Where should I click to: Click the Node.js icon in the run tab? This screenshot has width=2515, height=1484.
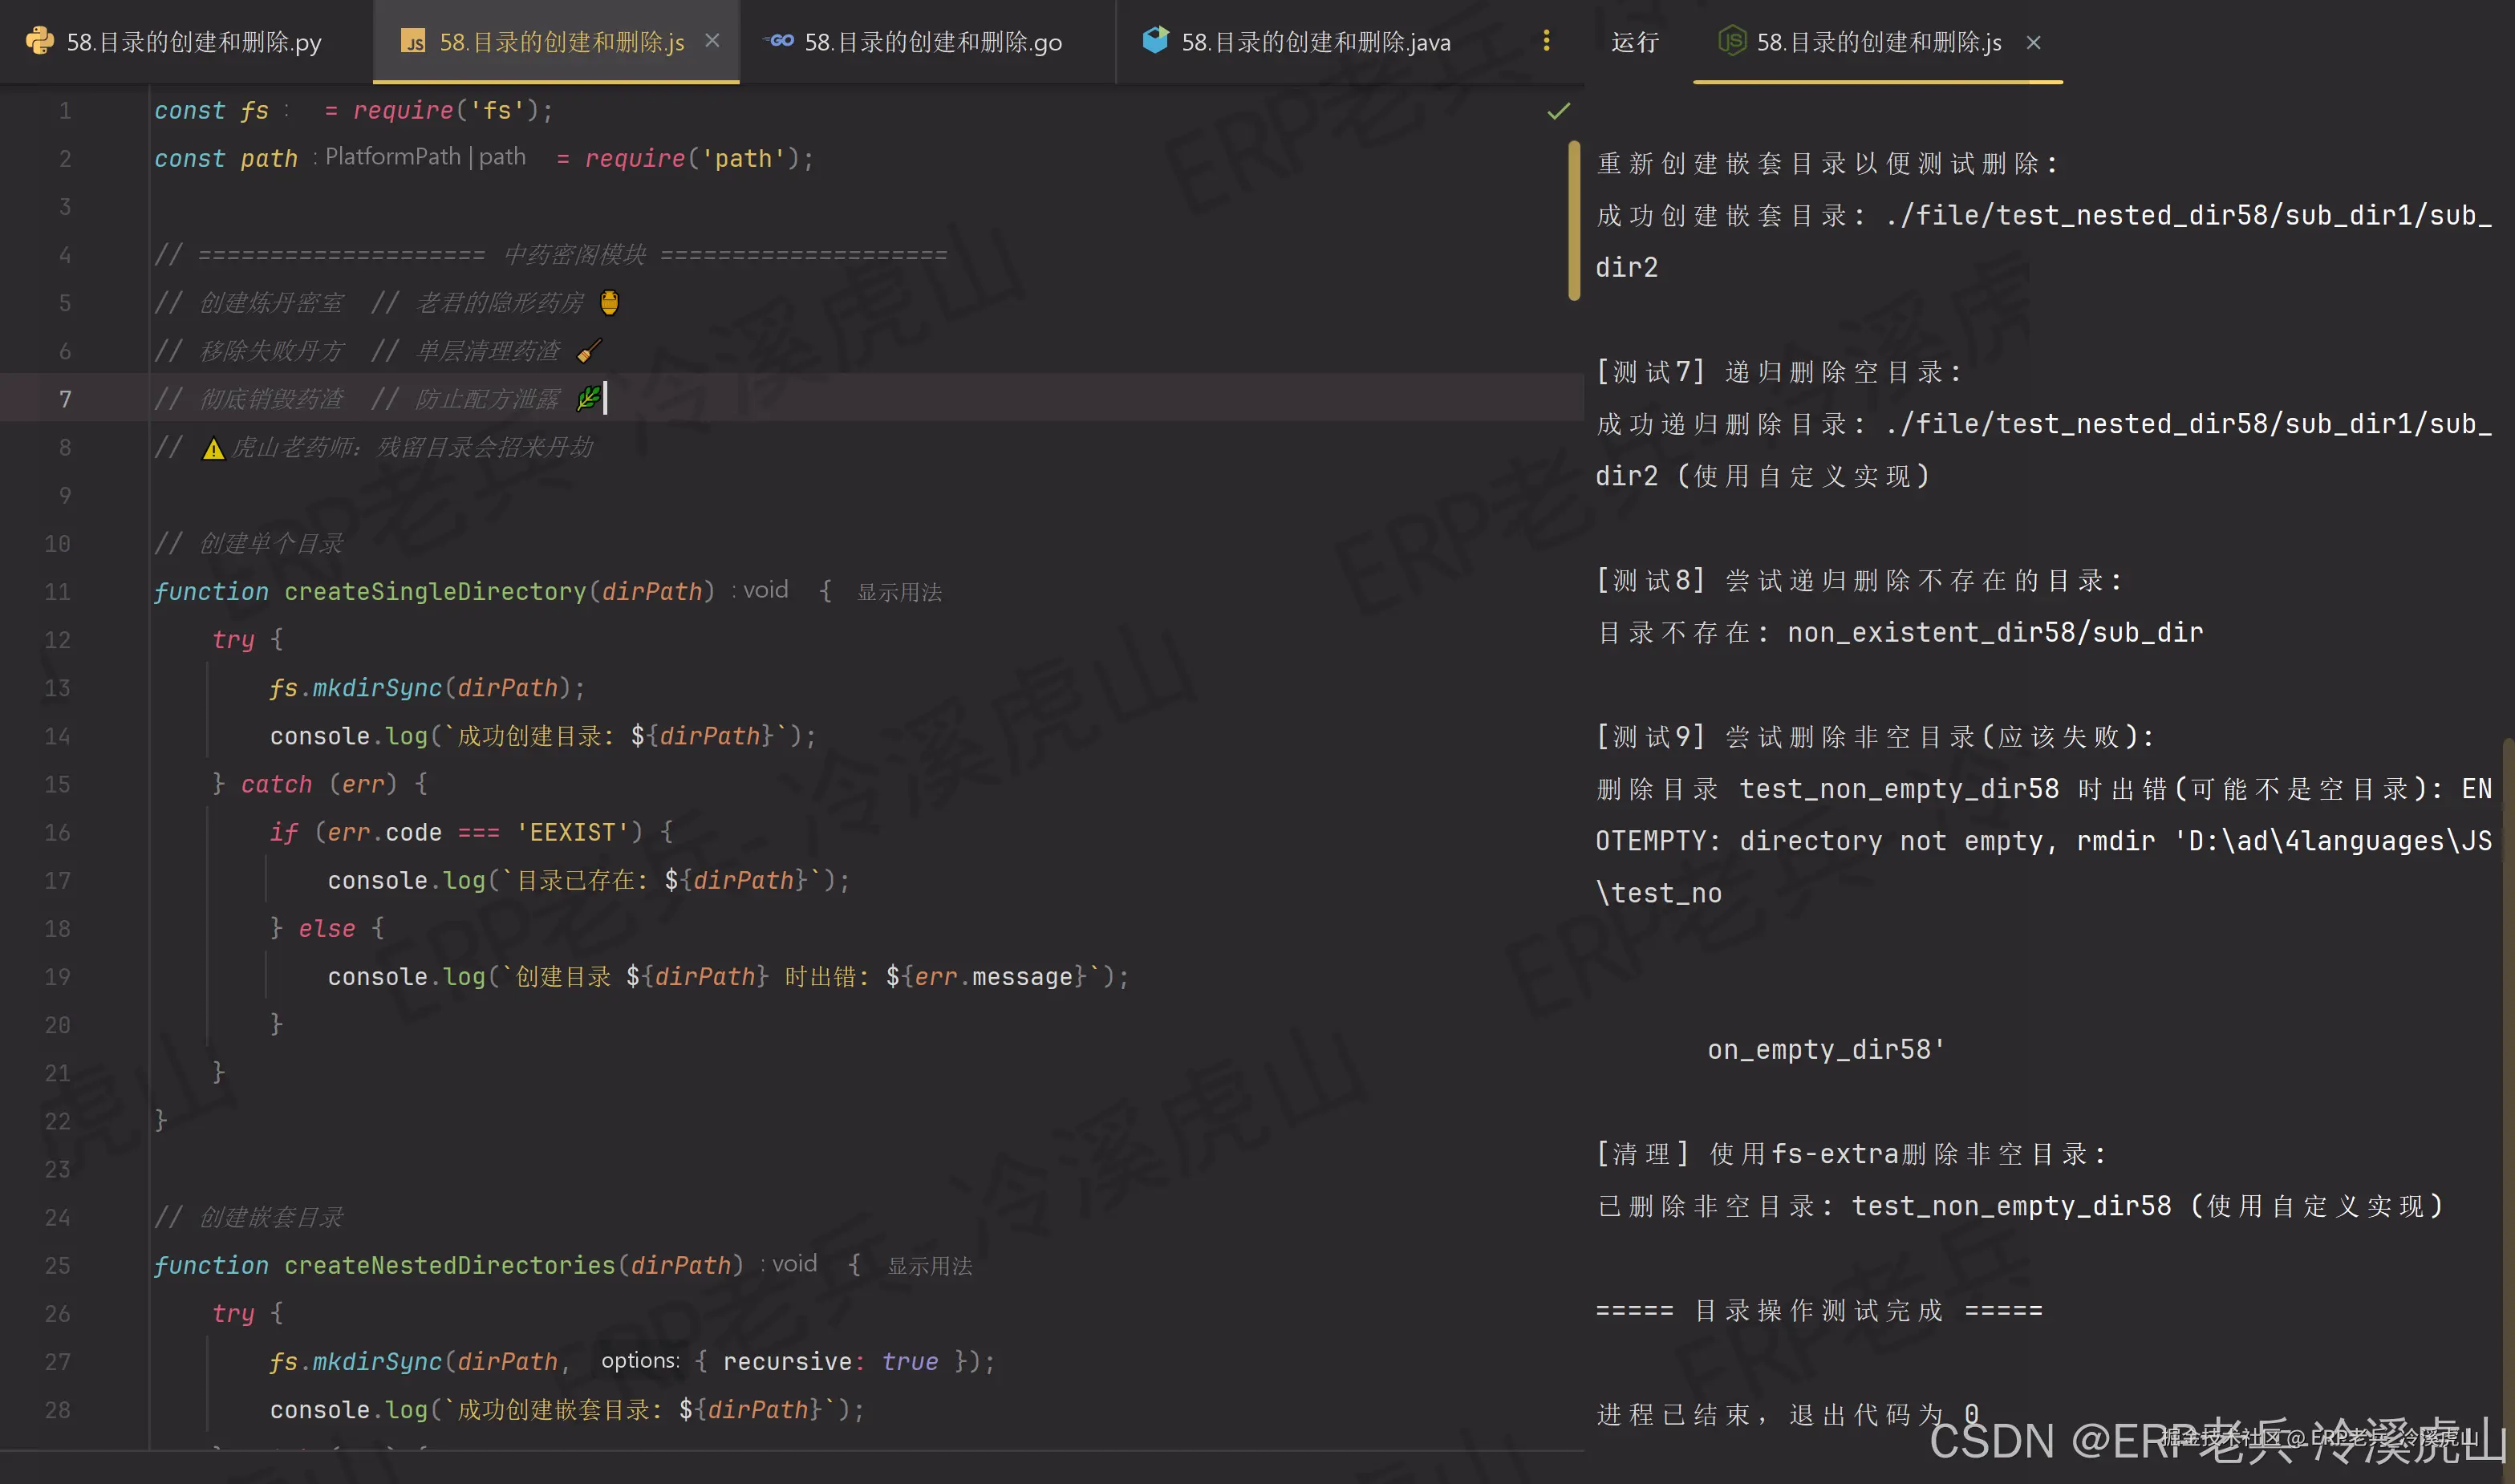click(1731, 41)
